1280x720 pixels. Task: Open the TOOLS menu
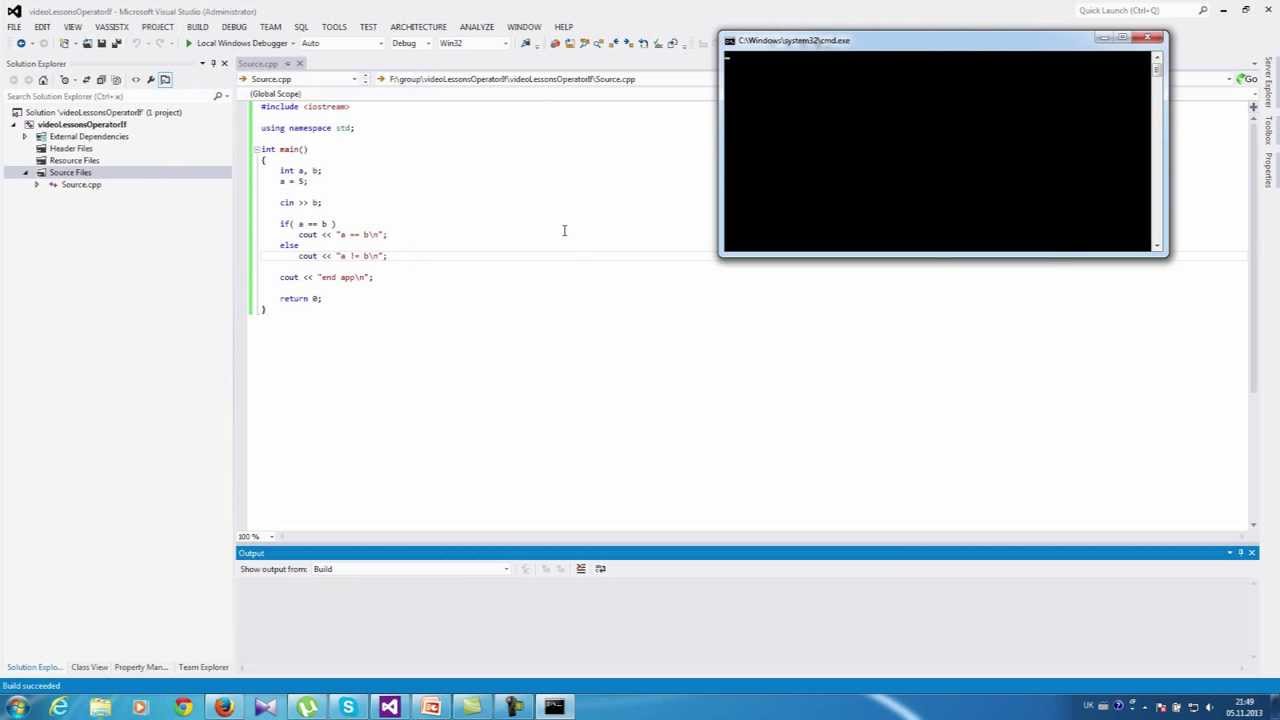point(334,27)
